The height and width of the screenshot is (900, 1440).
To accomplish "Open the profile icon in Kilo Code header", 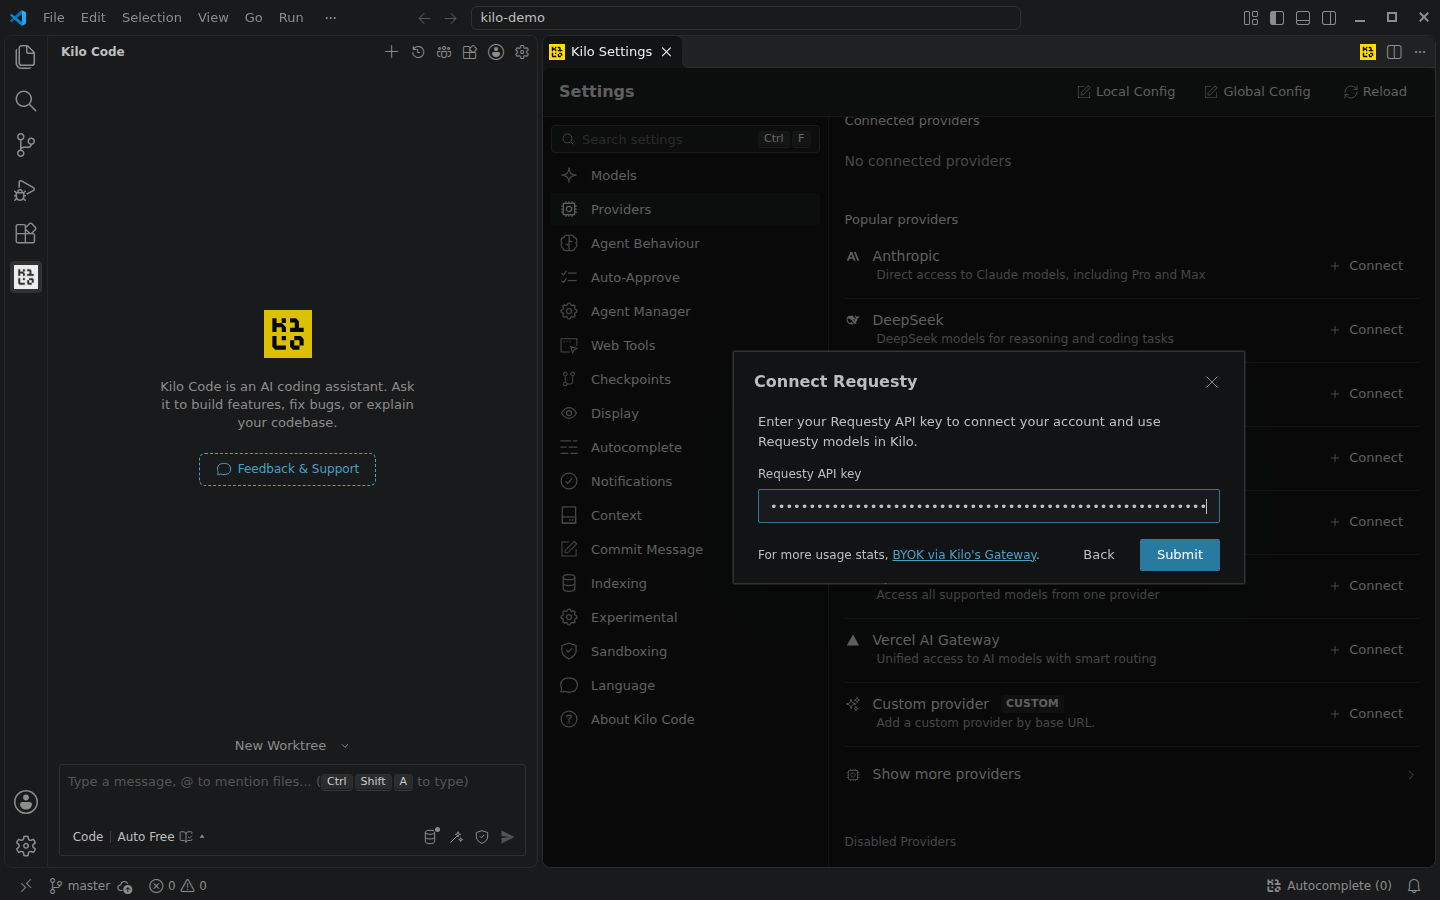I will click(496, 52).
